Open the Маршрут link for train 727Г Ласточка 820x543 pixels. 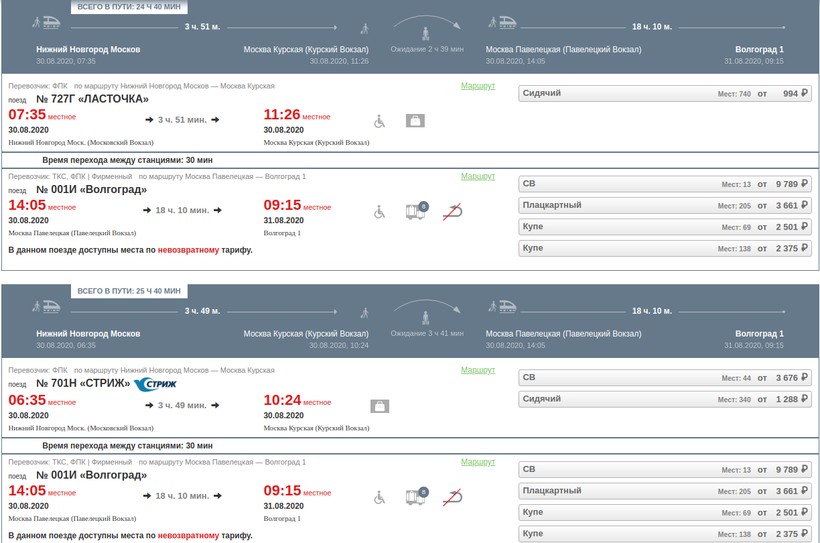click(477, 86)
